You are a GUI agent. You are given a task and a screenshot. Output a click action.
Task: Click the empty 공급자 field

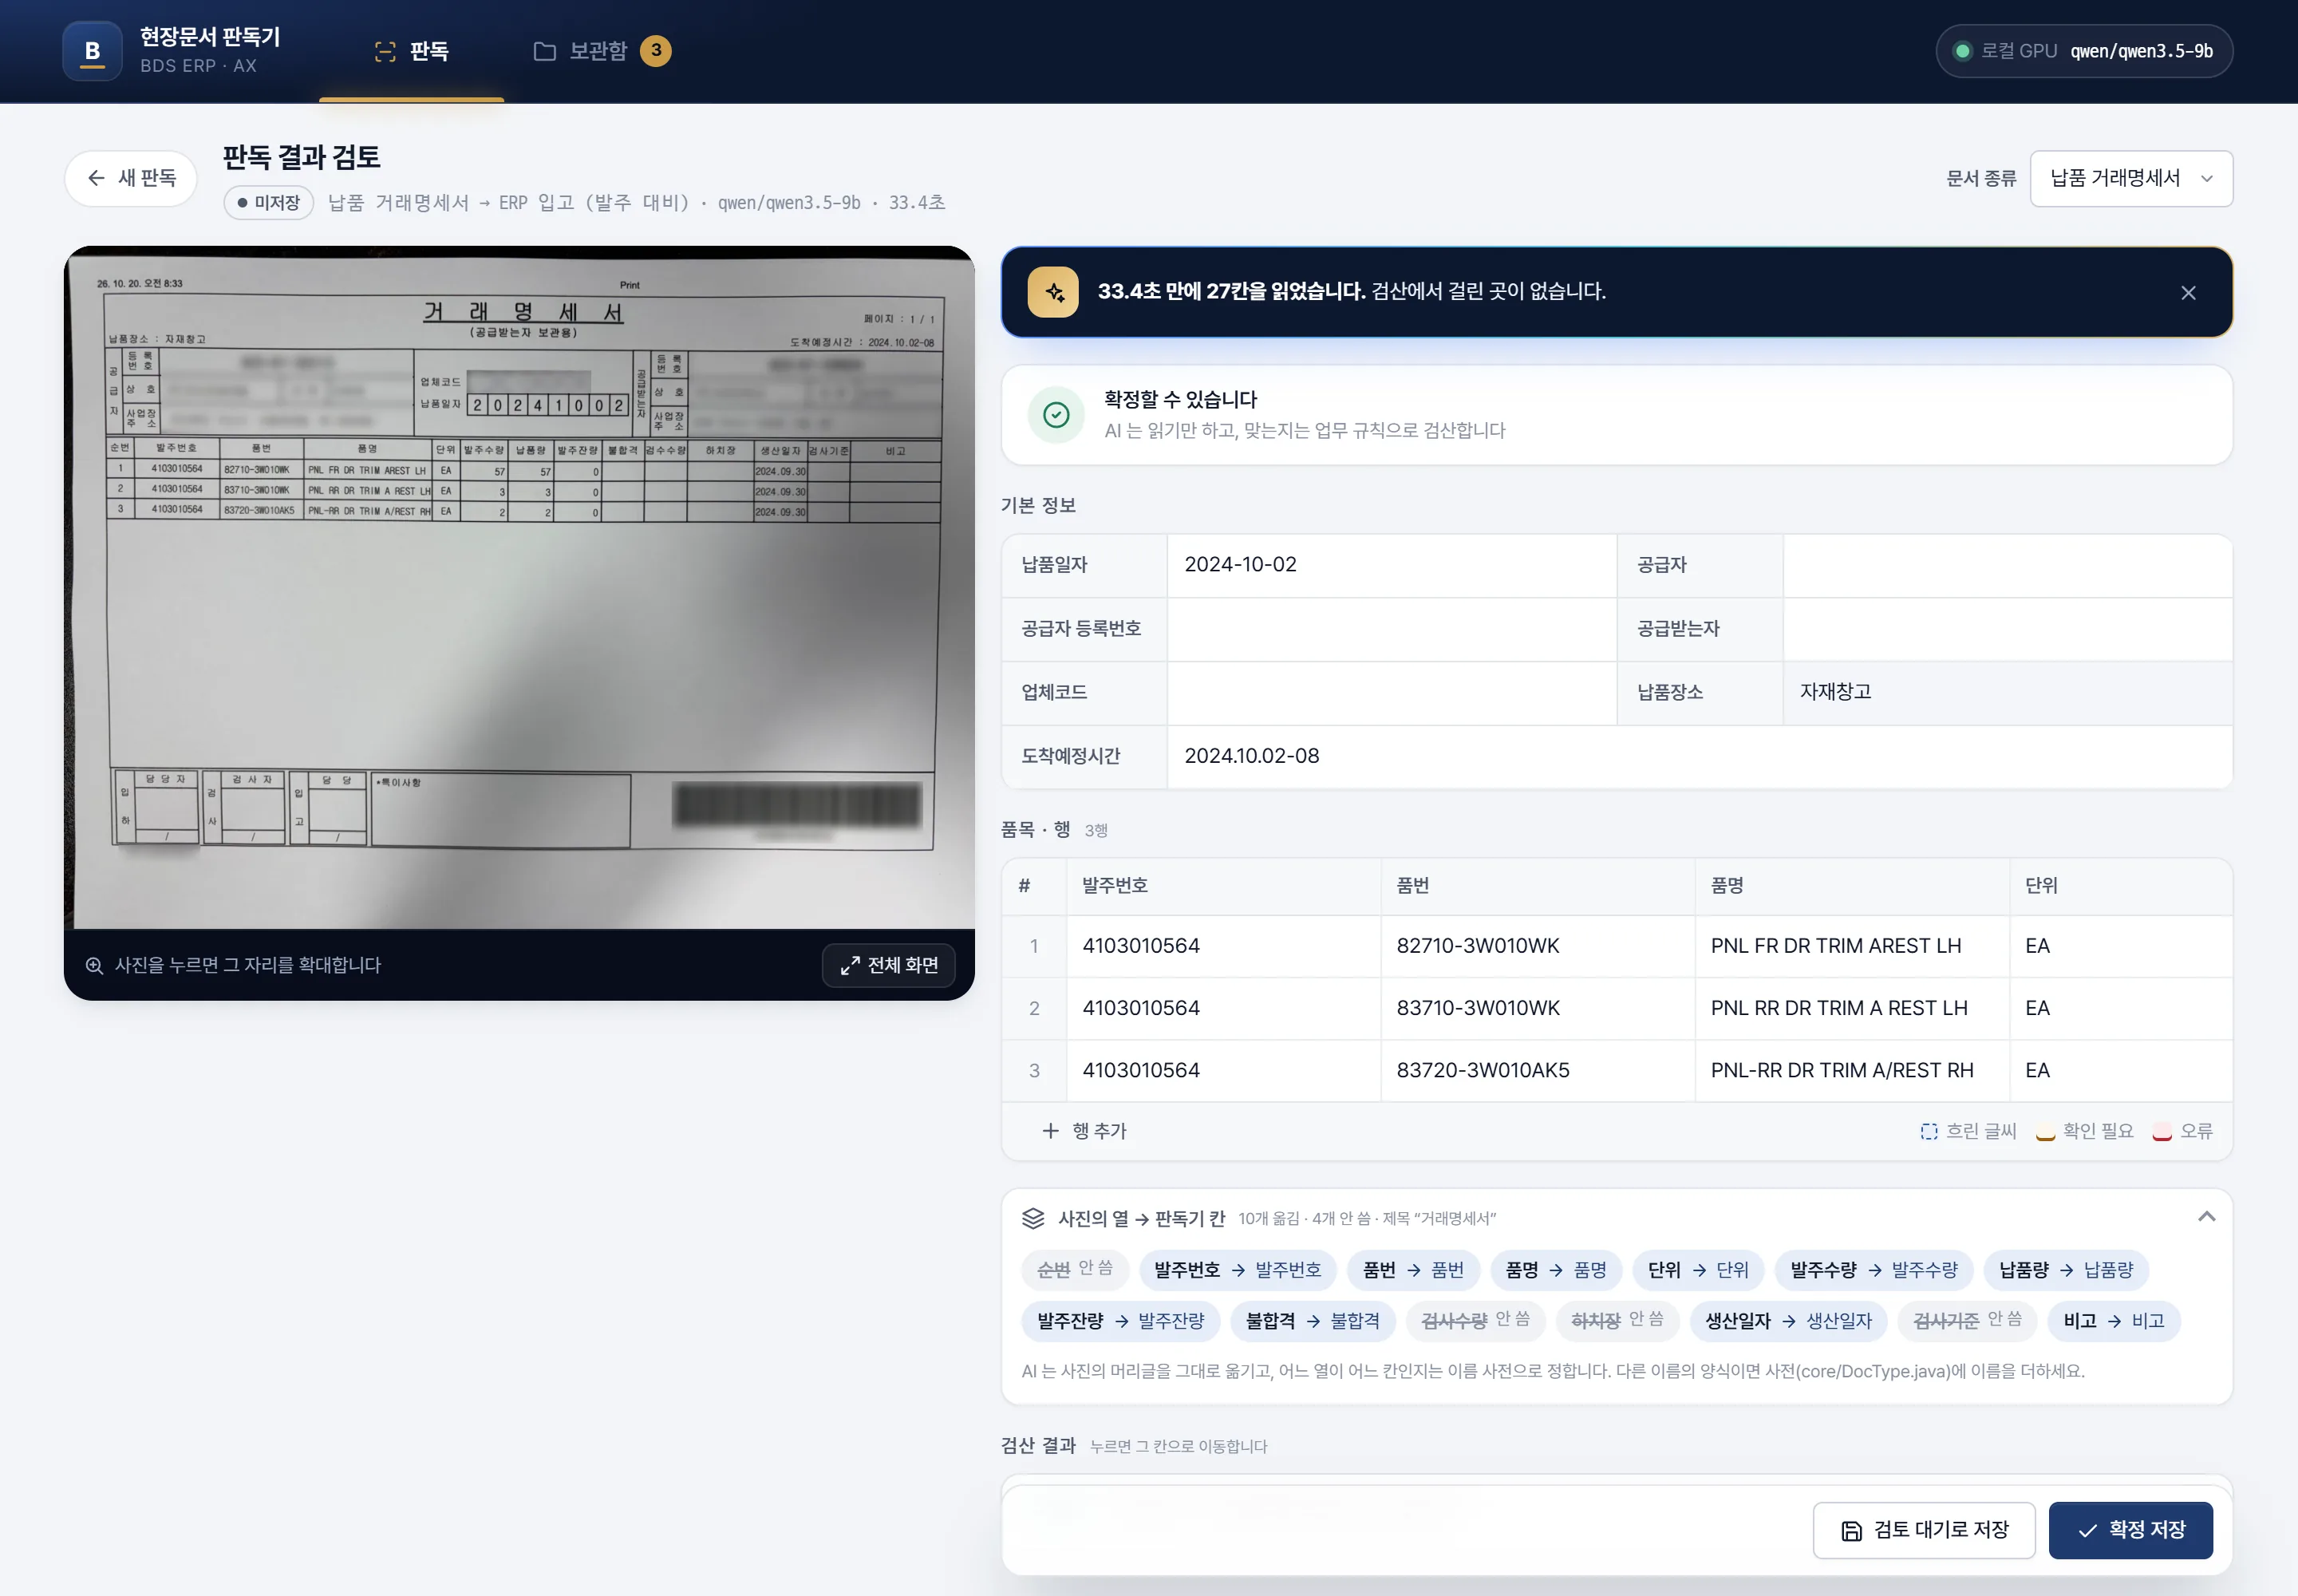click(2007, 565)
